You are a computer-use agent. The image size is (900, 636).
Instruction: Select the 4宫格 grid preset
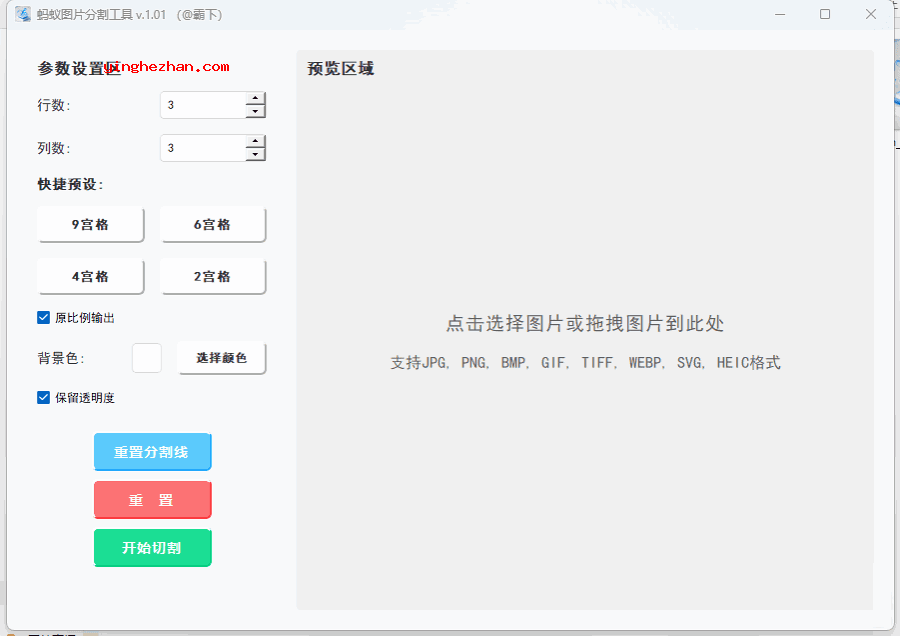[91, 276]
